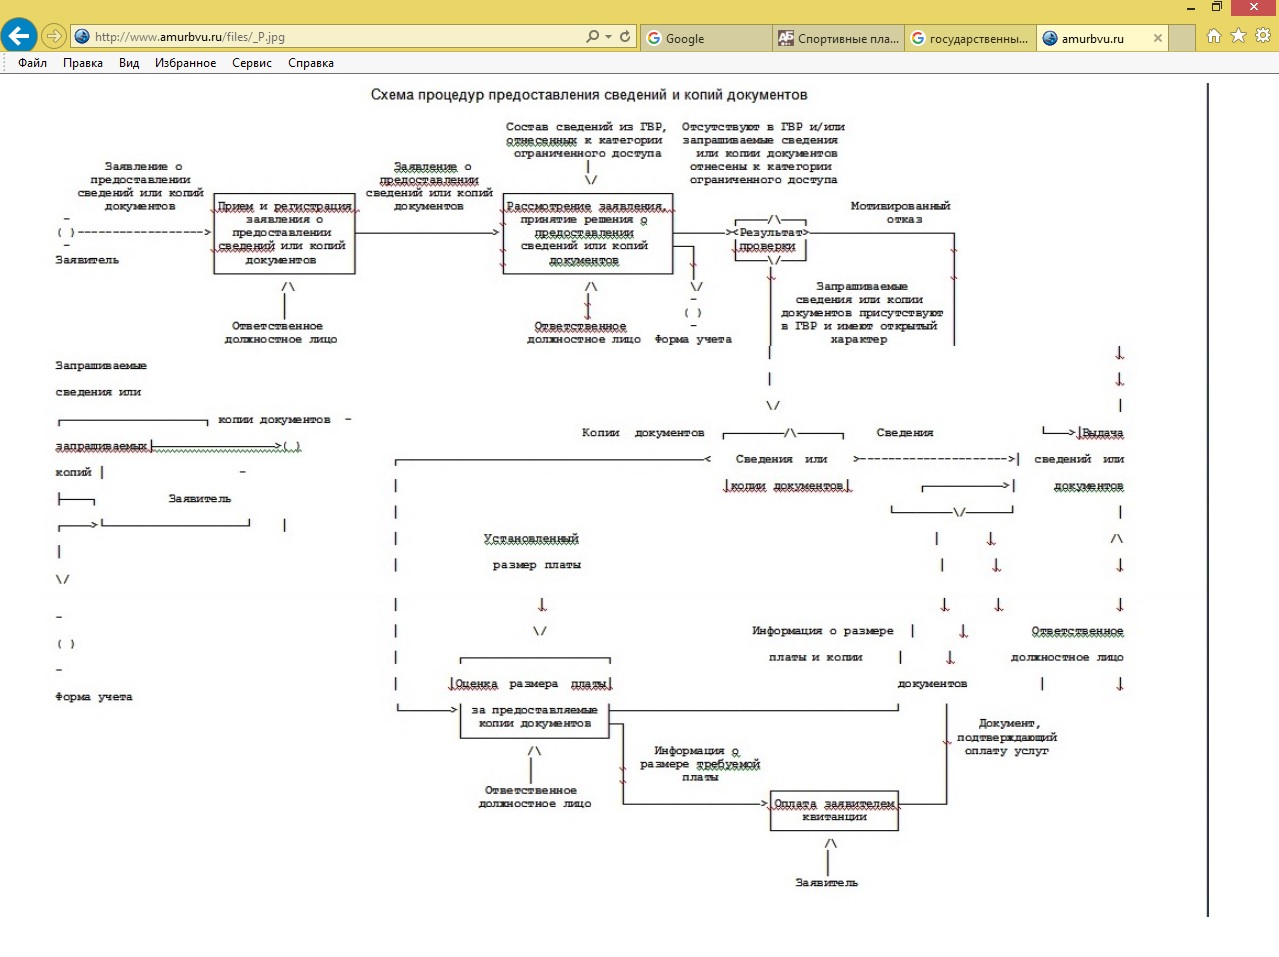Screen dimensions: 1279x957
Task: Open the Вид menu
Action: coord(129,63)
